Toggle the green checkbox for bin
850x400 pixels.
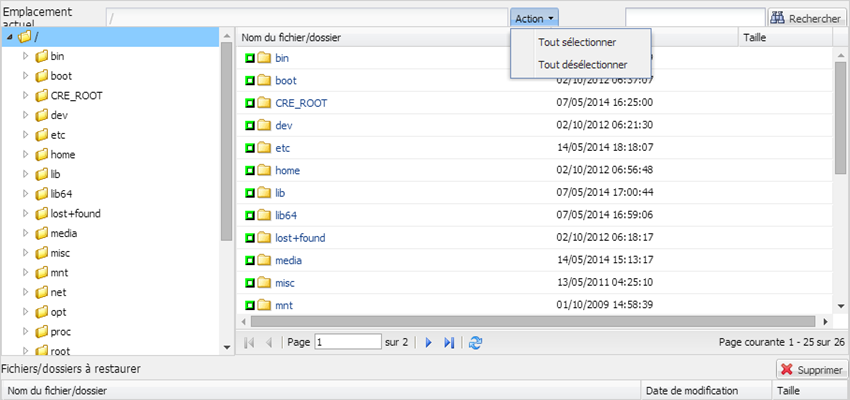250,58
